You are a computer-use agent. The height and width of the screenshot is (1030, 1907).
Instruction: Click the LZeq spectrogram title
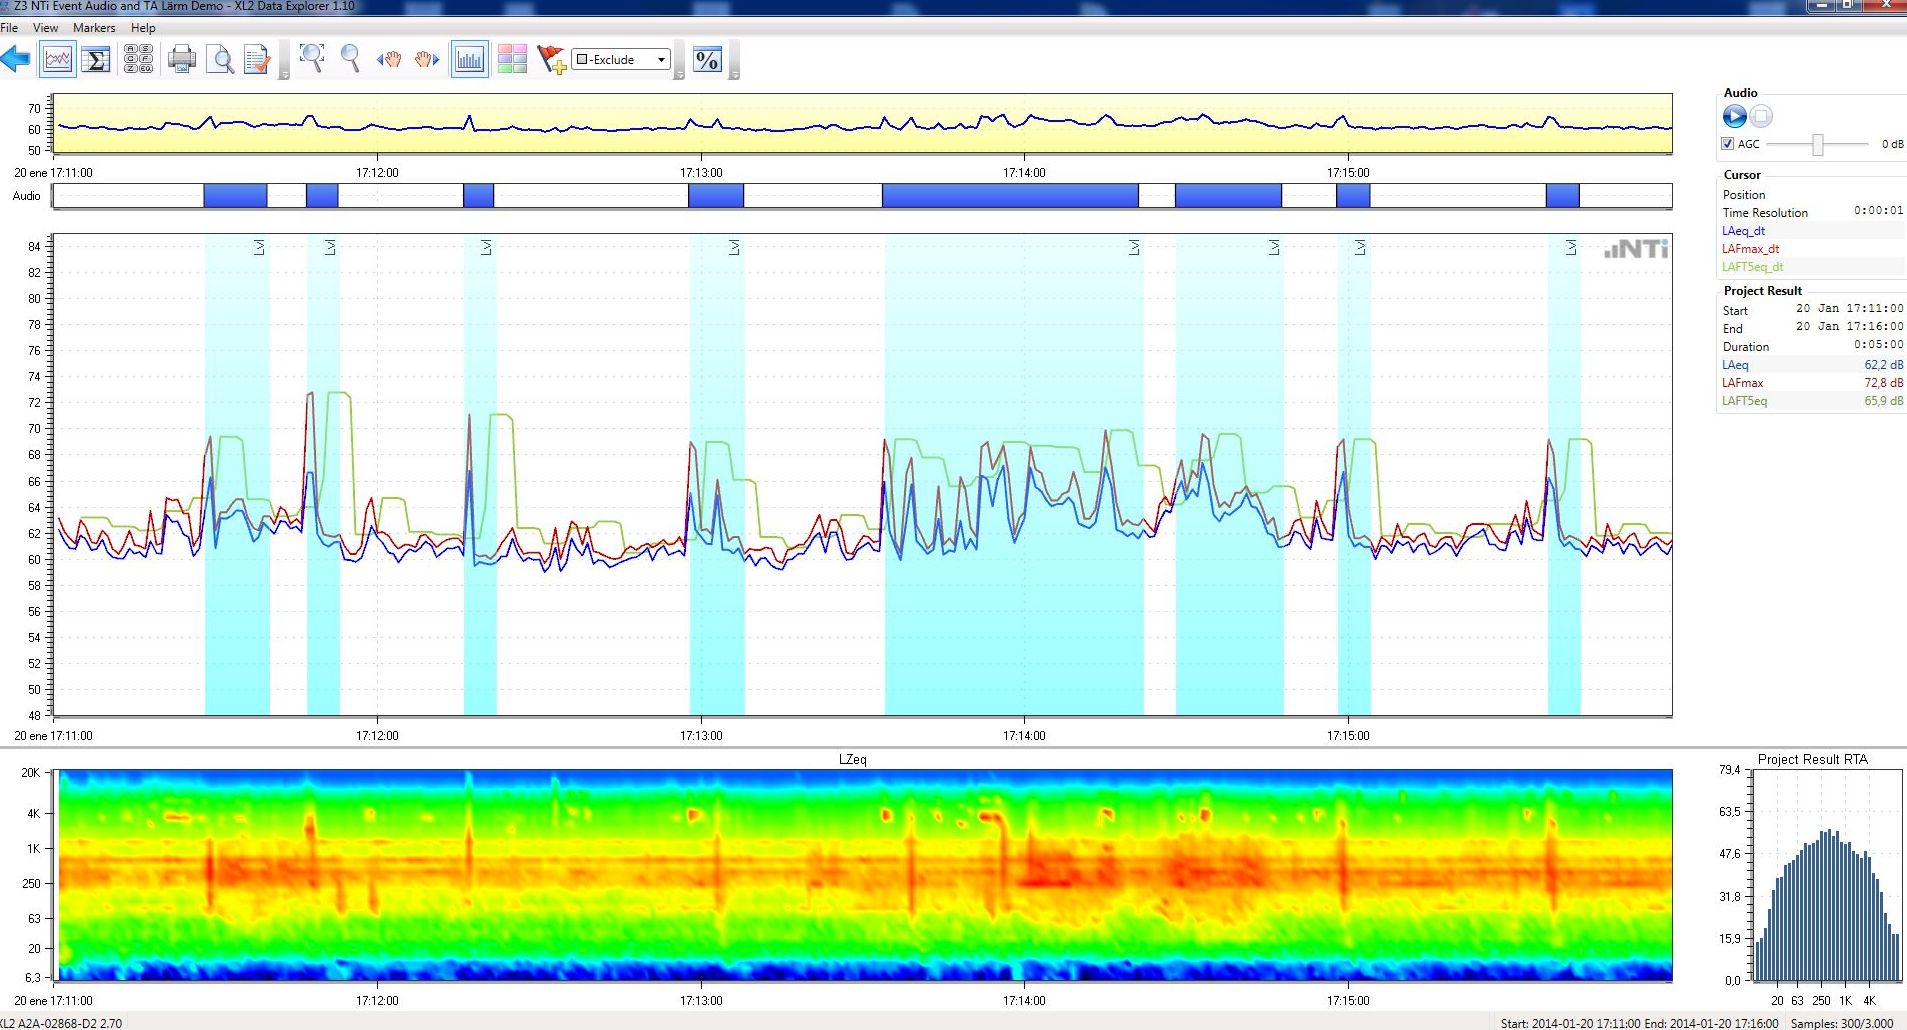[853, 760]
